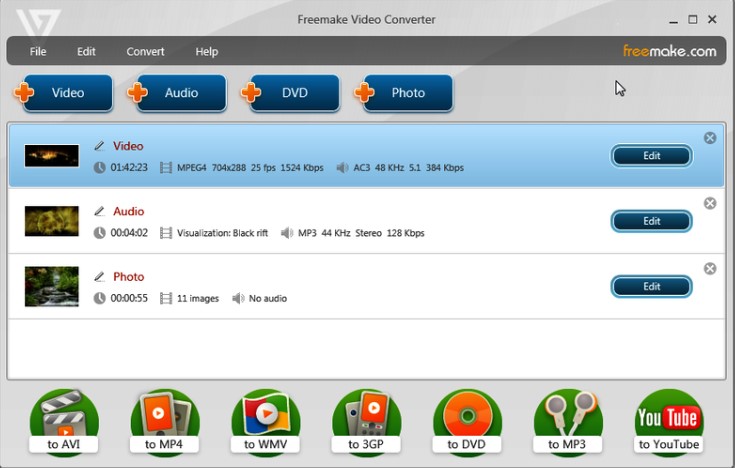This screenshot has width=735, height=468.
Task: Rename Video item via pencil icon
Action: (x=99, y=146)
